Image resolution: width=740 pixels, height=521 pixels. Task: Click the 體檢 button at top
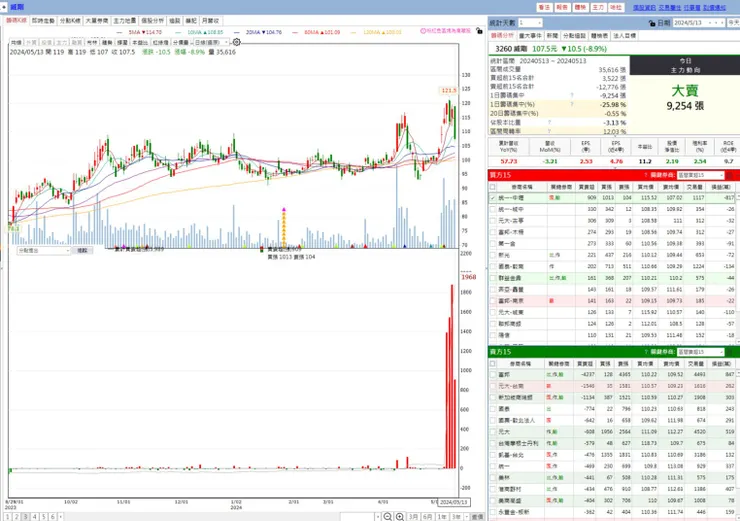[580, 7]
